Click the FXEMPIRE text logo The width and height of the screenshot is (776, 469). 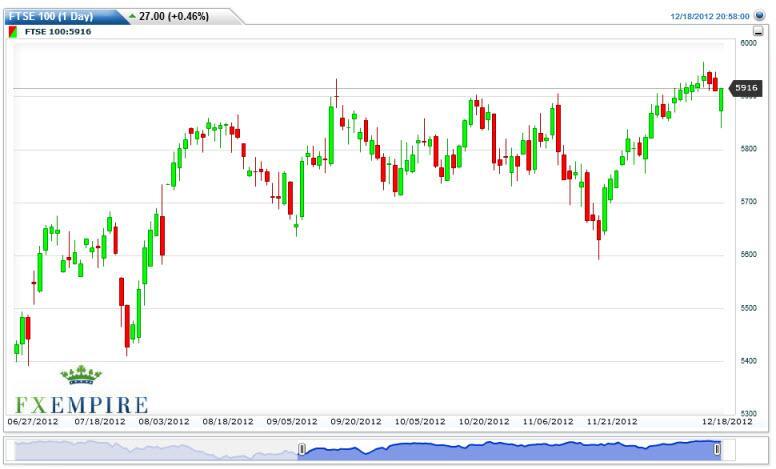coord(81,404)
